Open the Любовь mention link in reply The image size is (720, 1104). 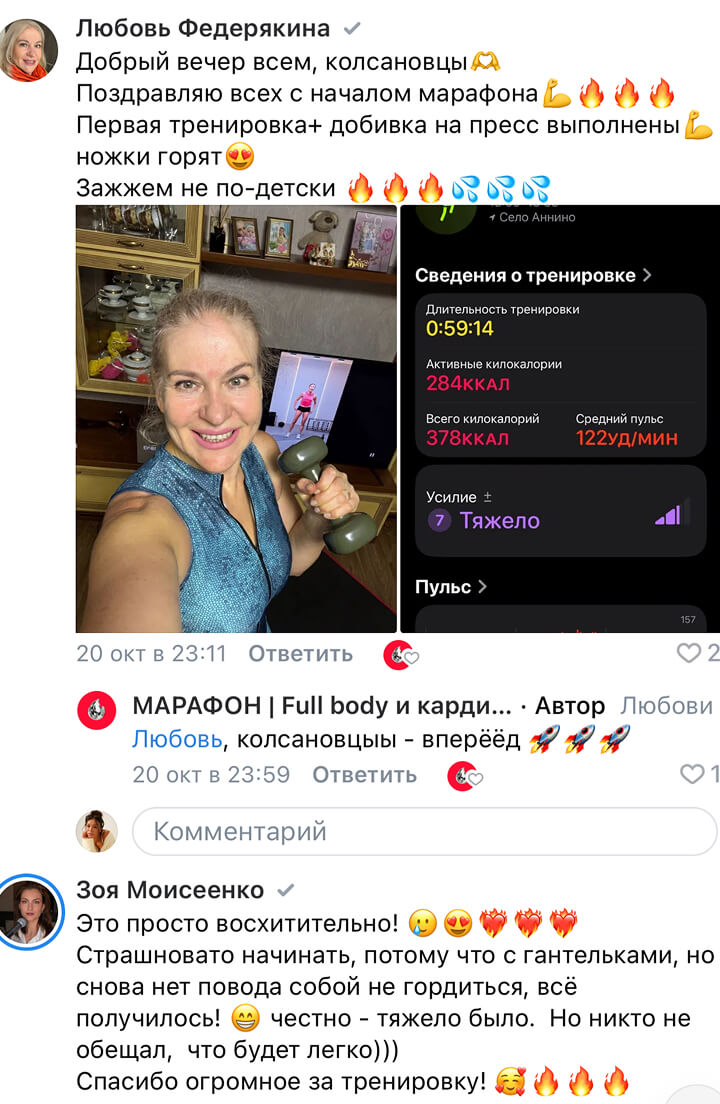pos(177,740)
